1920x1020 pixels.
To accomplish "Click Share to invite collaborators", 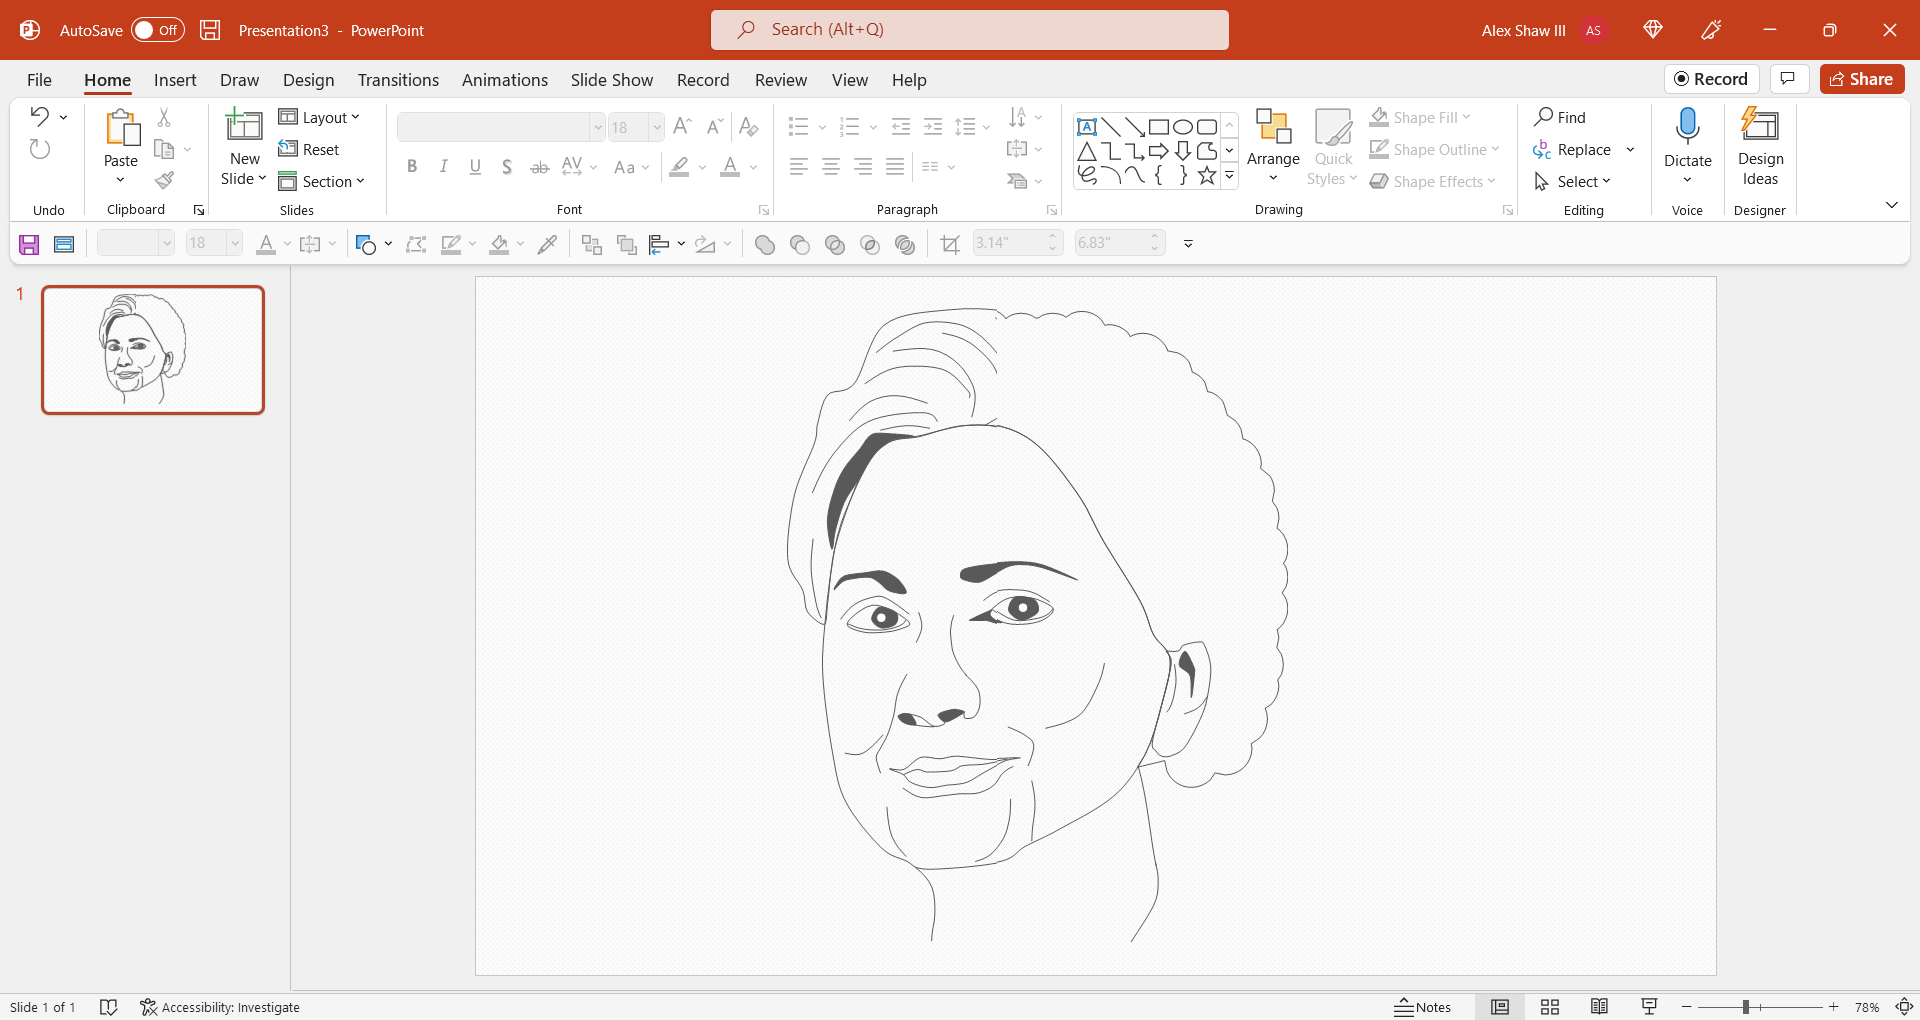I will point(1861,79).
